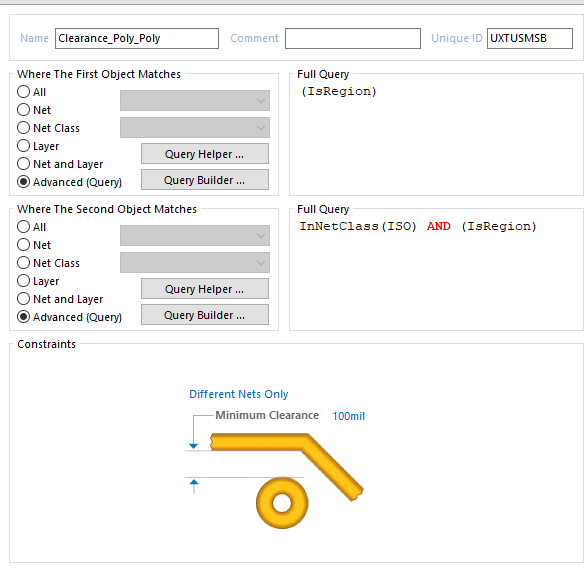Focus the empty Comment field

353,38
